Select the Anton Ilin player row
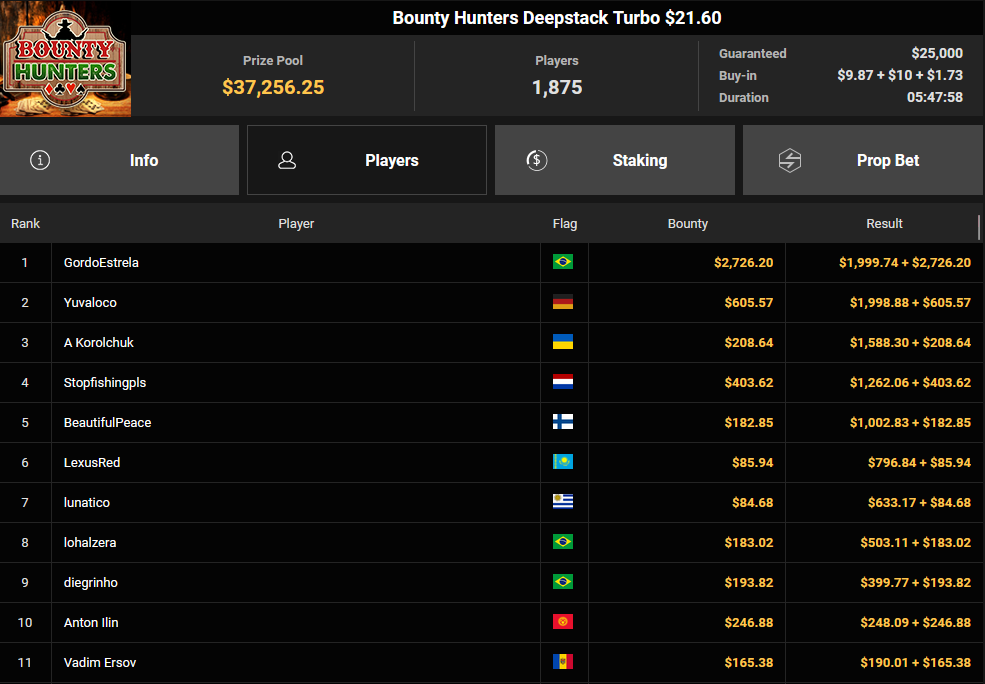Screen dimensions: 985x684 click(x=91, y=622)
